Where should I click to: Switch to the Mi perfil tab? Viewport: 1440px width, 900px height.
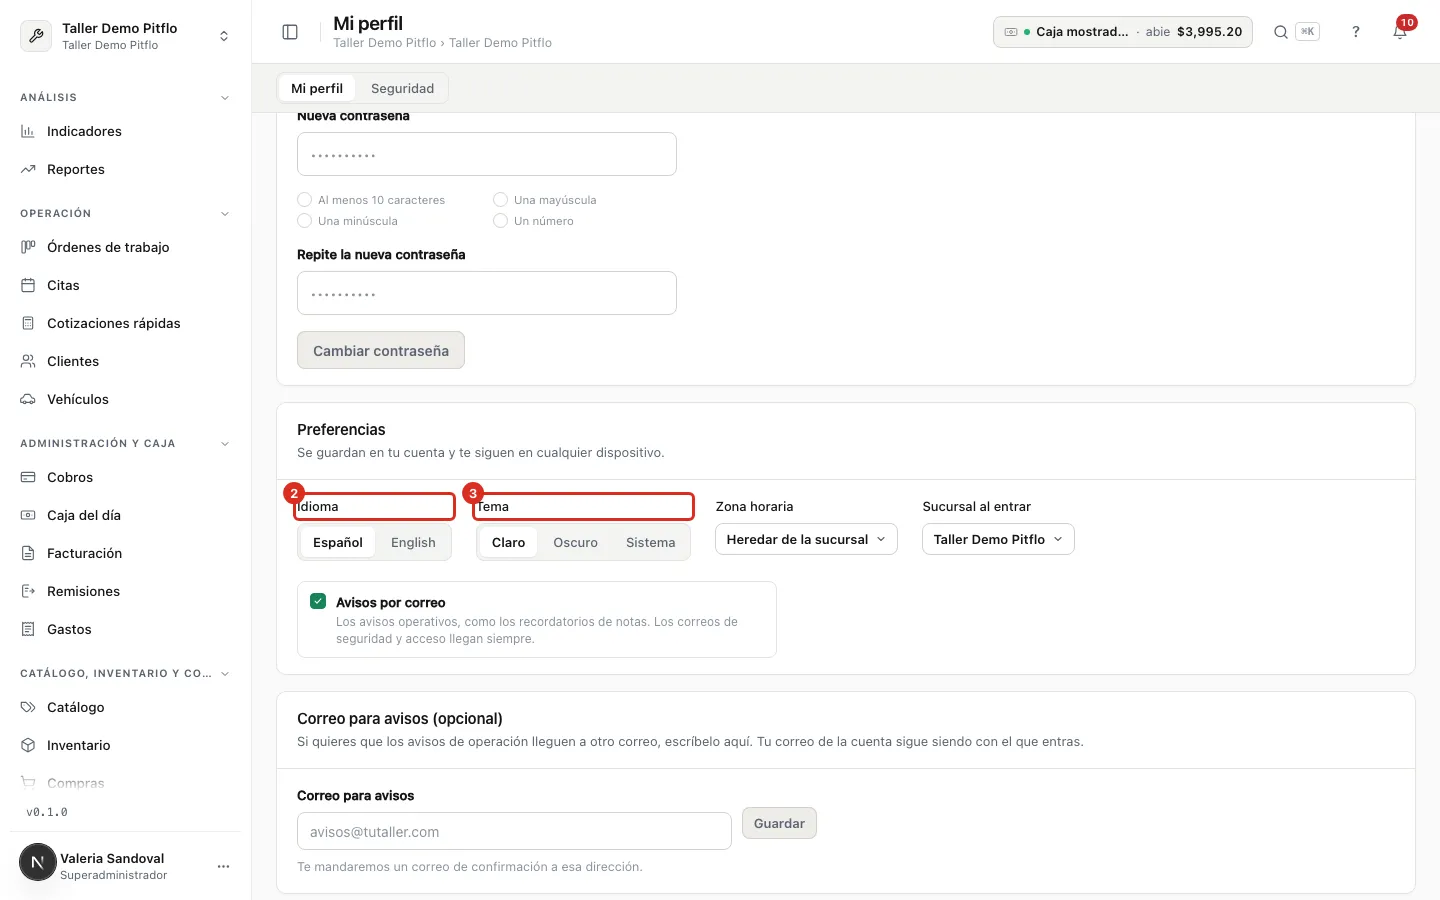317,88
